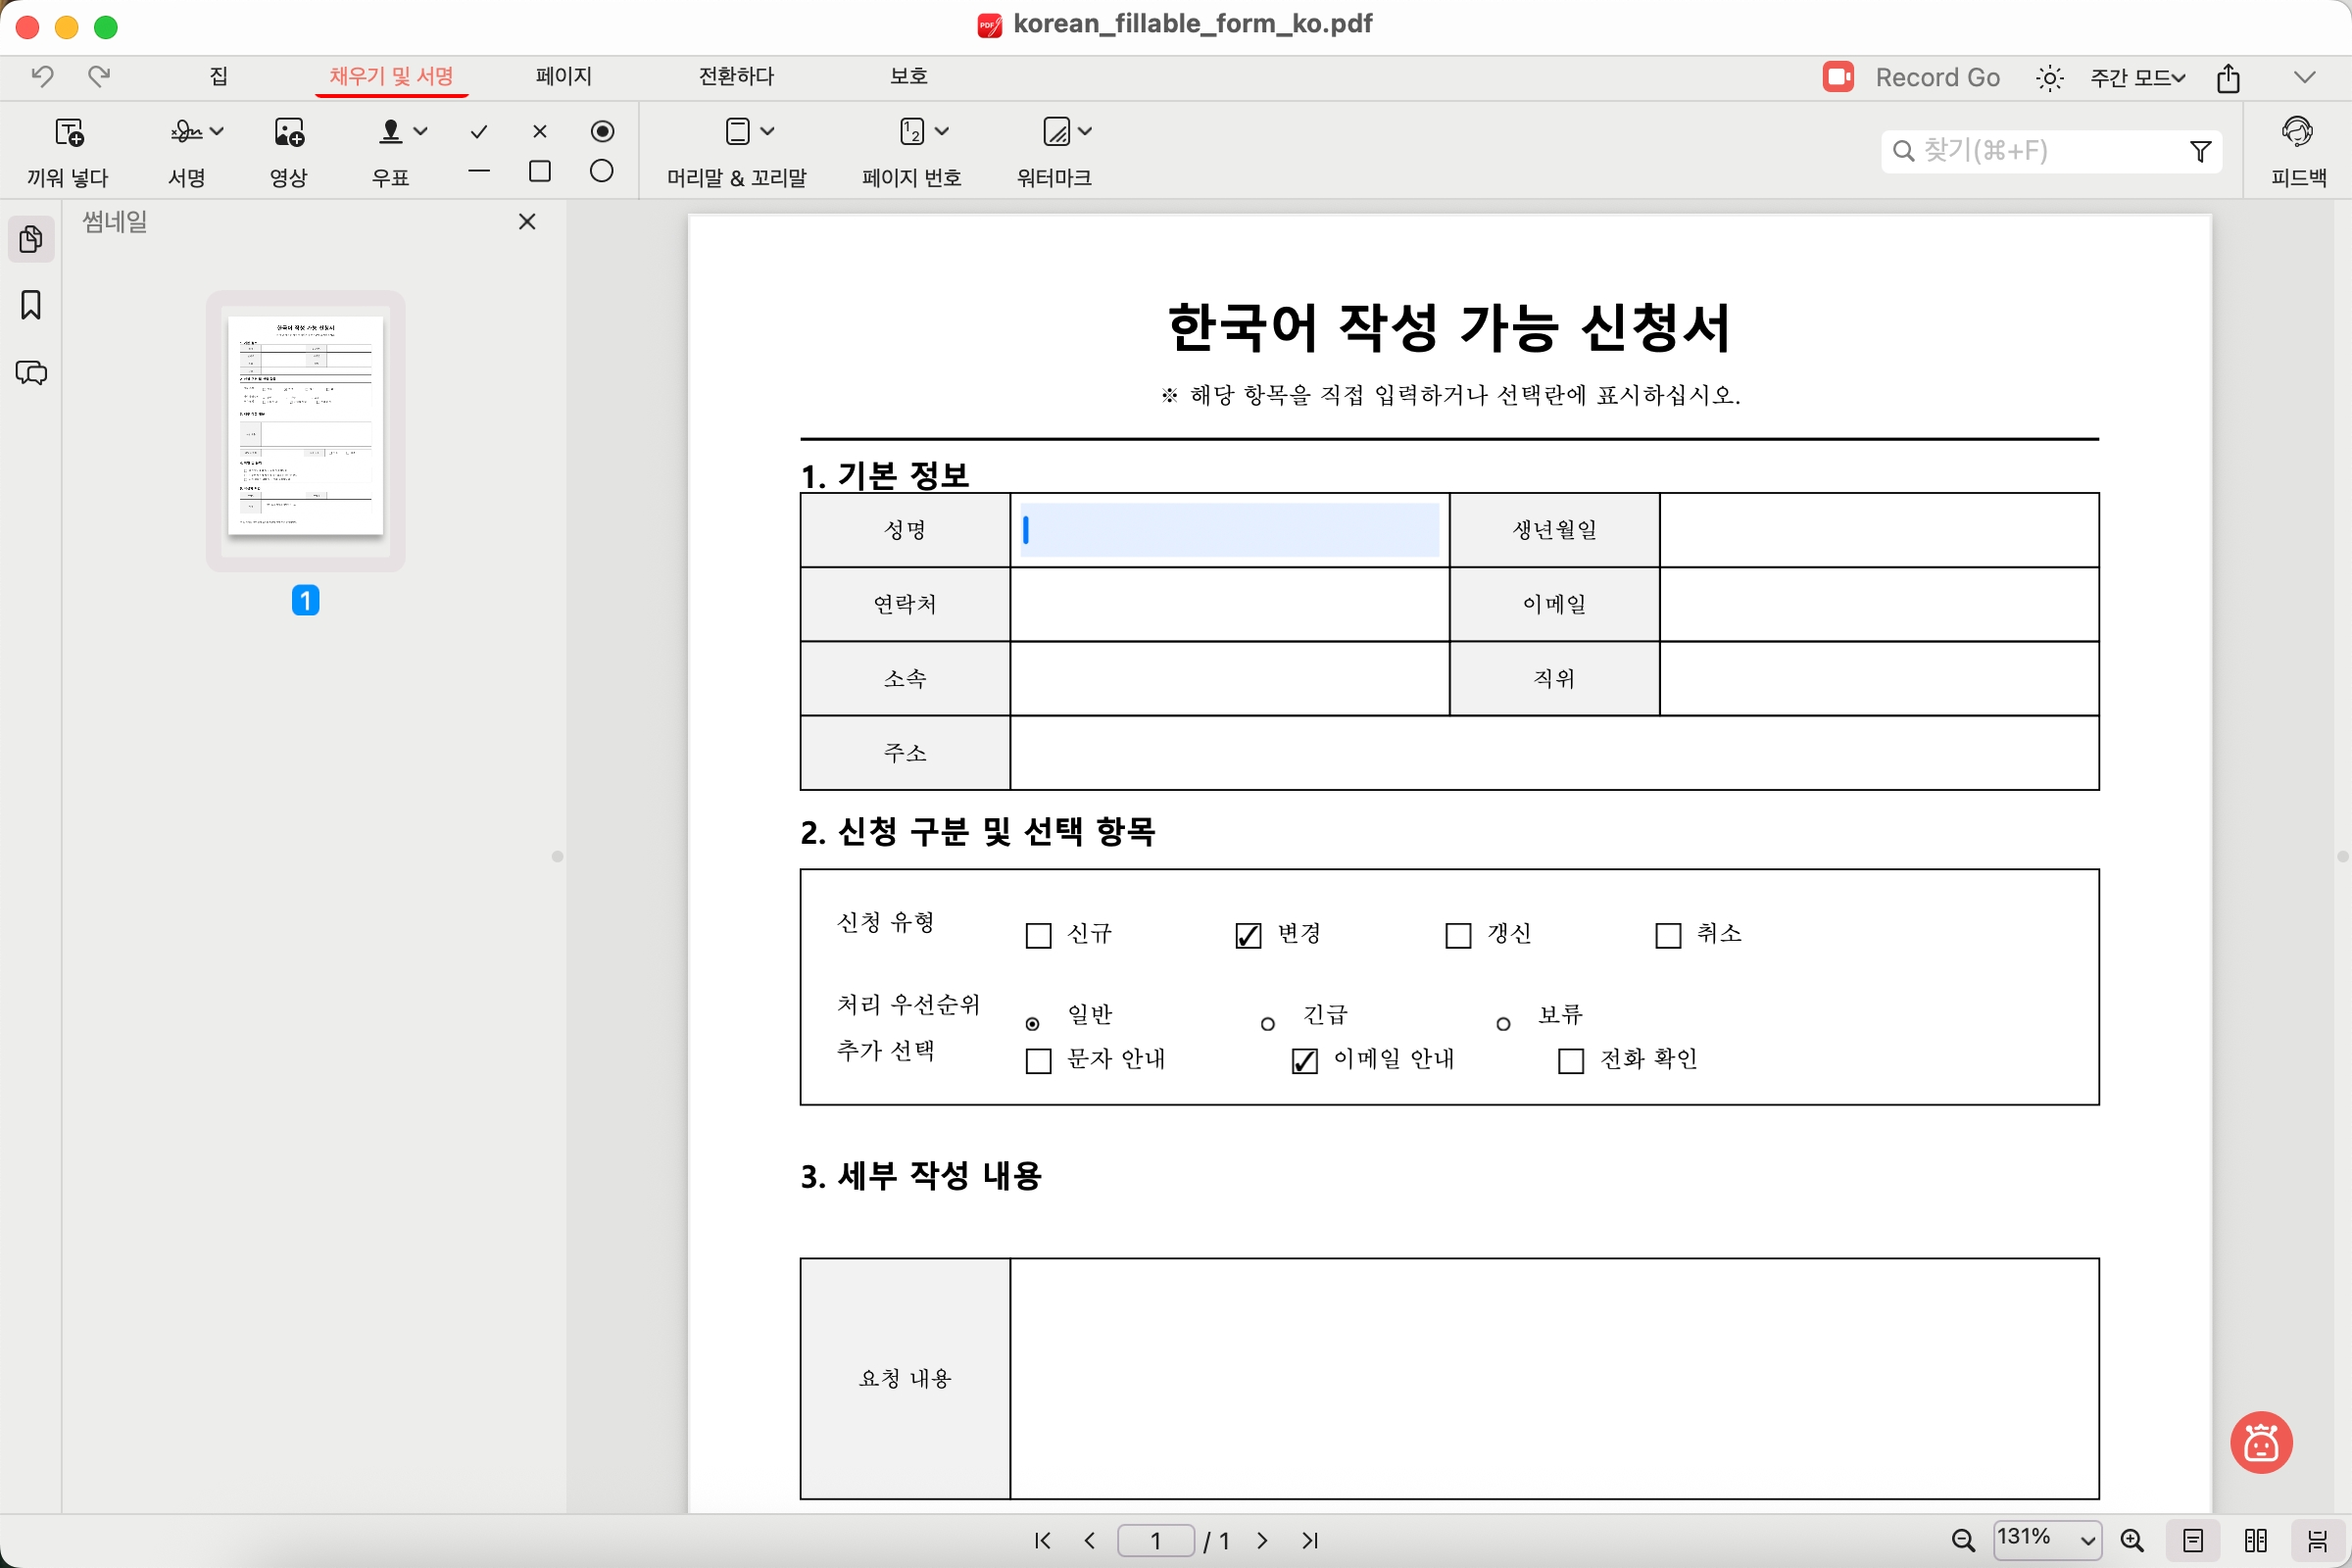
Task: Open the 워터마크 tool
Action: pos(1054,151)
